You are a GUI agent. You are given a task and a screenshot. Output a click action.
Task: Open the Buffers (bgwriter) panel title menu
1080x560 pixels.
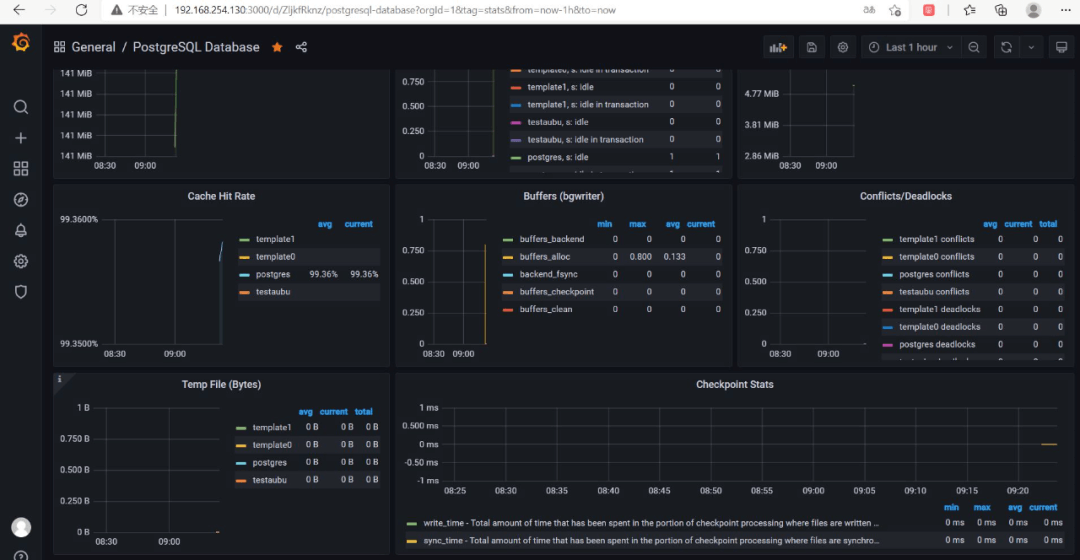pos(563,196)
